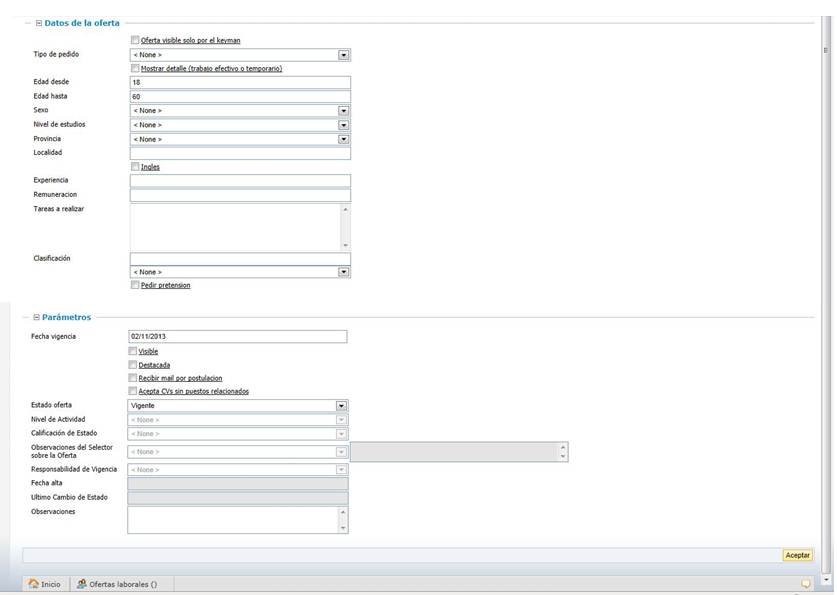Click the Tareas a realizar scrollbar down arrow
The width and height of the screenshot is (837, 595).
(x=345, y=245)
